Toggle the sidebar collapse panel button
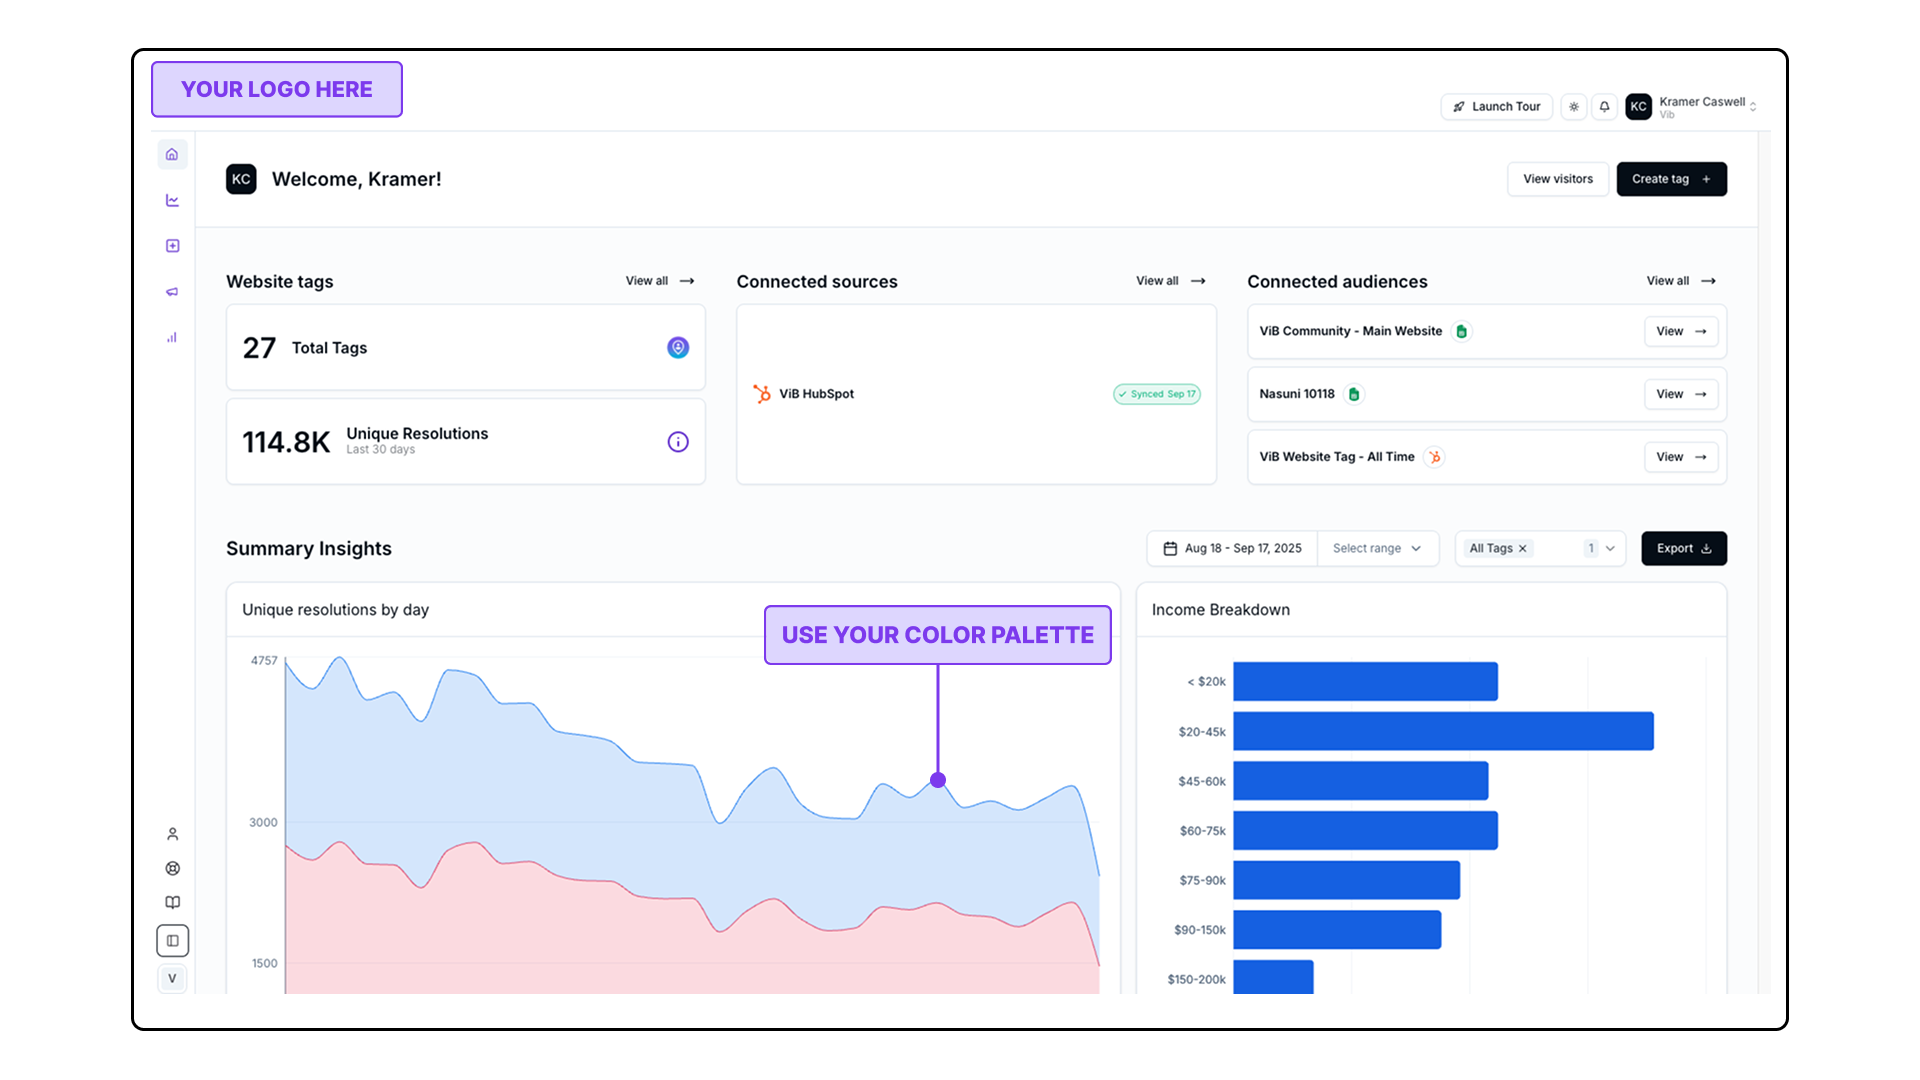 pyautogui.click(x=172, y=941)
